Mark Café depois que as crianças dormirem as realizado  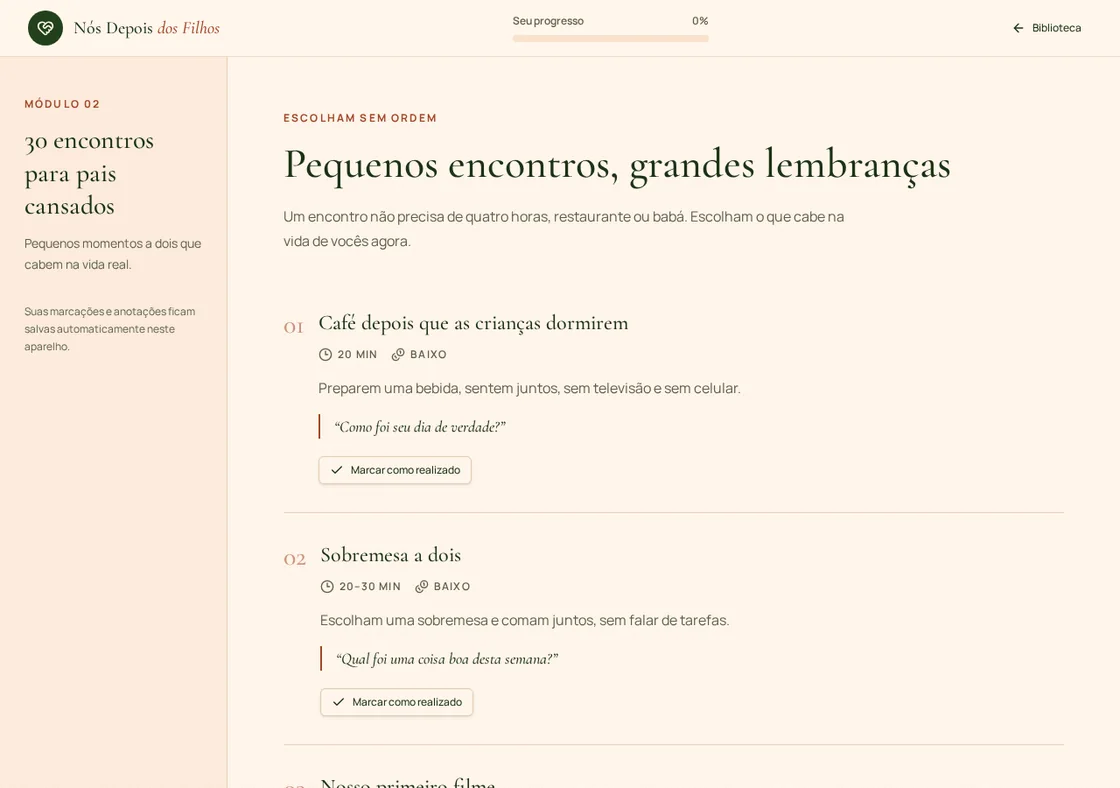click(x=395, y=470)
